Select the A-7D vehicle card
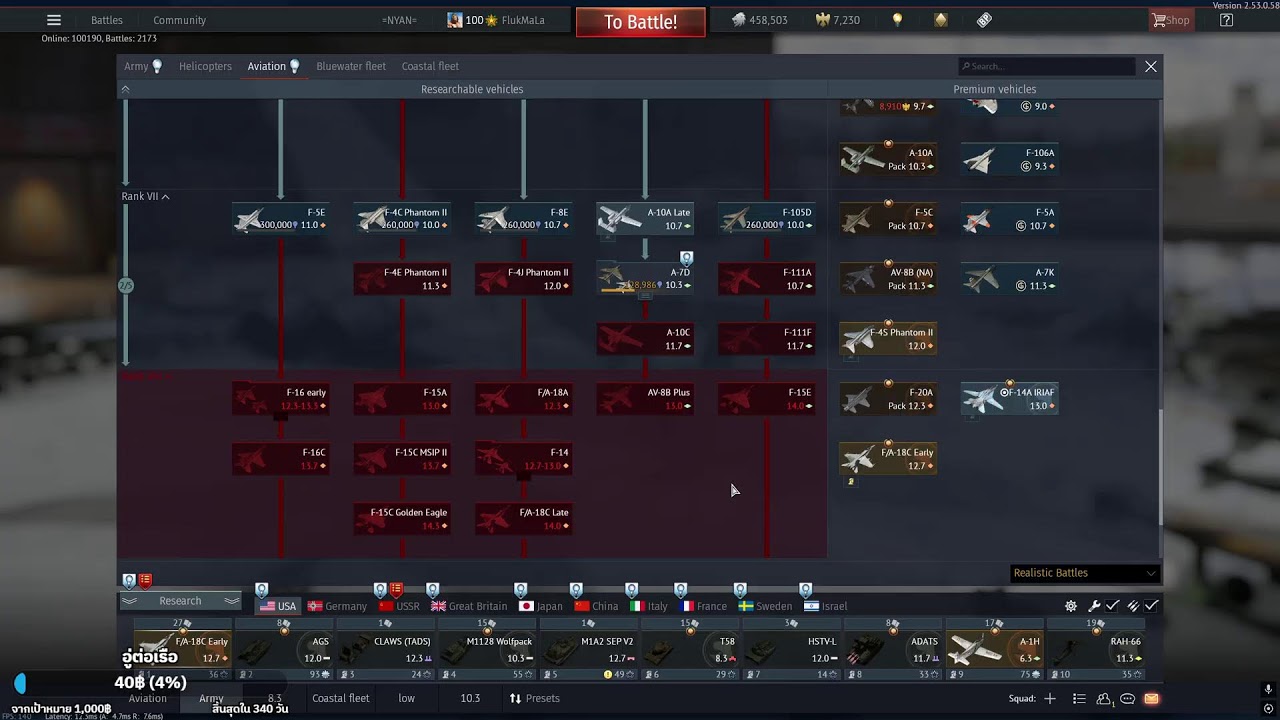Viewport: 1280px width, 720px height. 645,279
